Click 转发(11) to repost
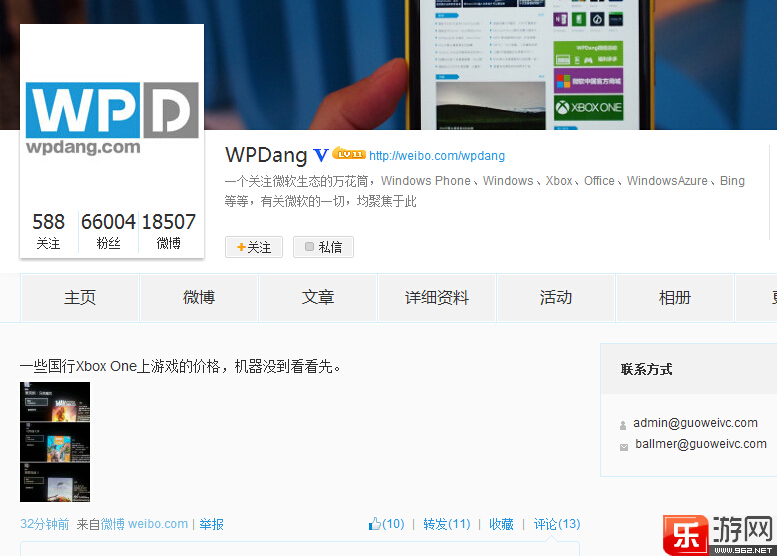The height and width of the screenshot is (556, 777). click(446, 524)
